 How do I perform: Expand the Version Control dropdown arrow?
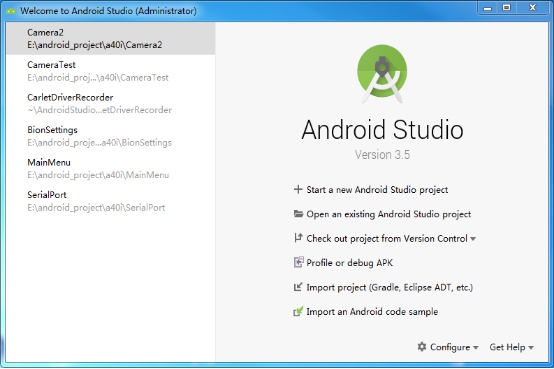pyautogui.click(x=473, y=239)
